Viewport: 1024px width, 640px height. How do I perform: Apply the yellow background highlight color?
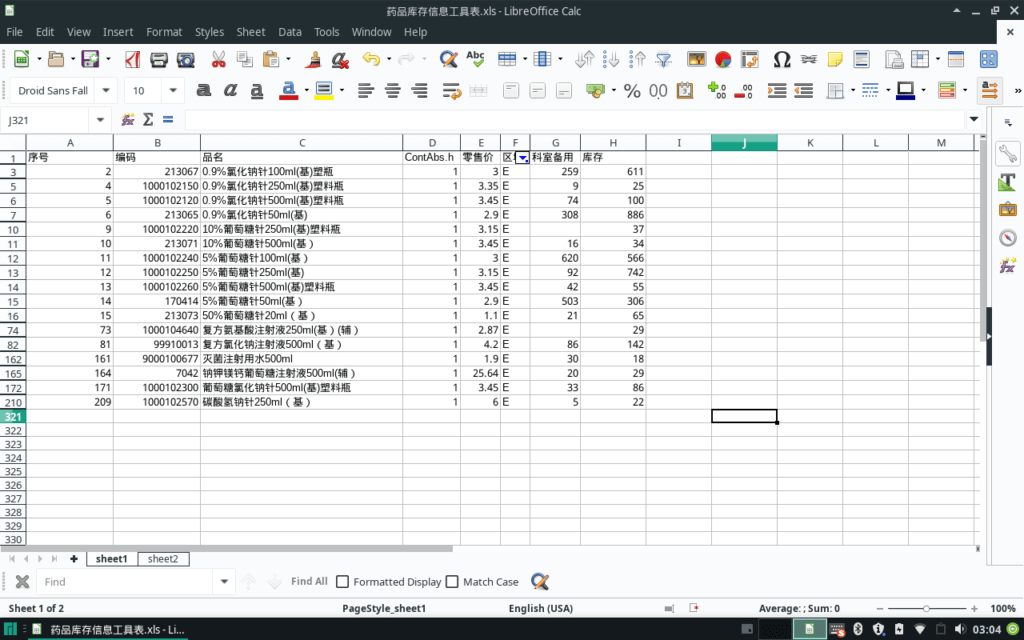(323, 91)
